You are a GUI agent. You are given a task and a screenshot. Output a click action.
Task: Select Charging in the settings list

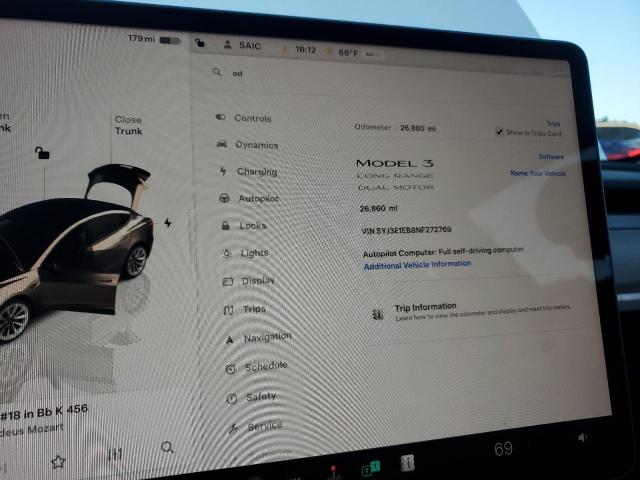255,171
